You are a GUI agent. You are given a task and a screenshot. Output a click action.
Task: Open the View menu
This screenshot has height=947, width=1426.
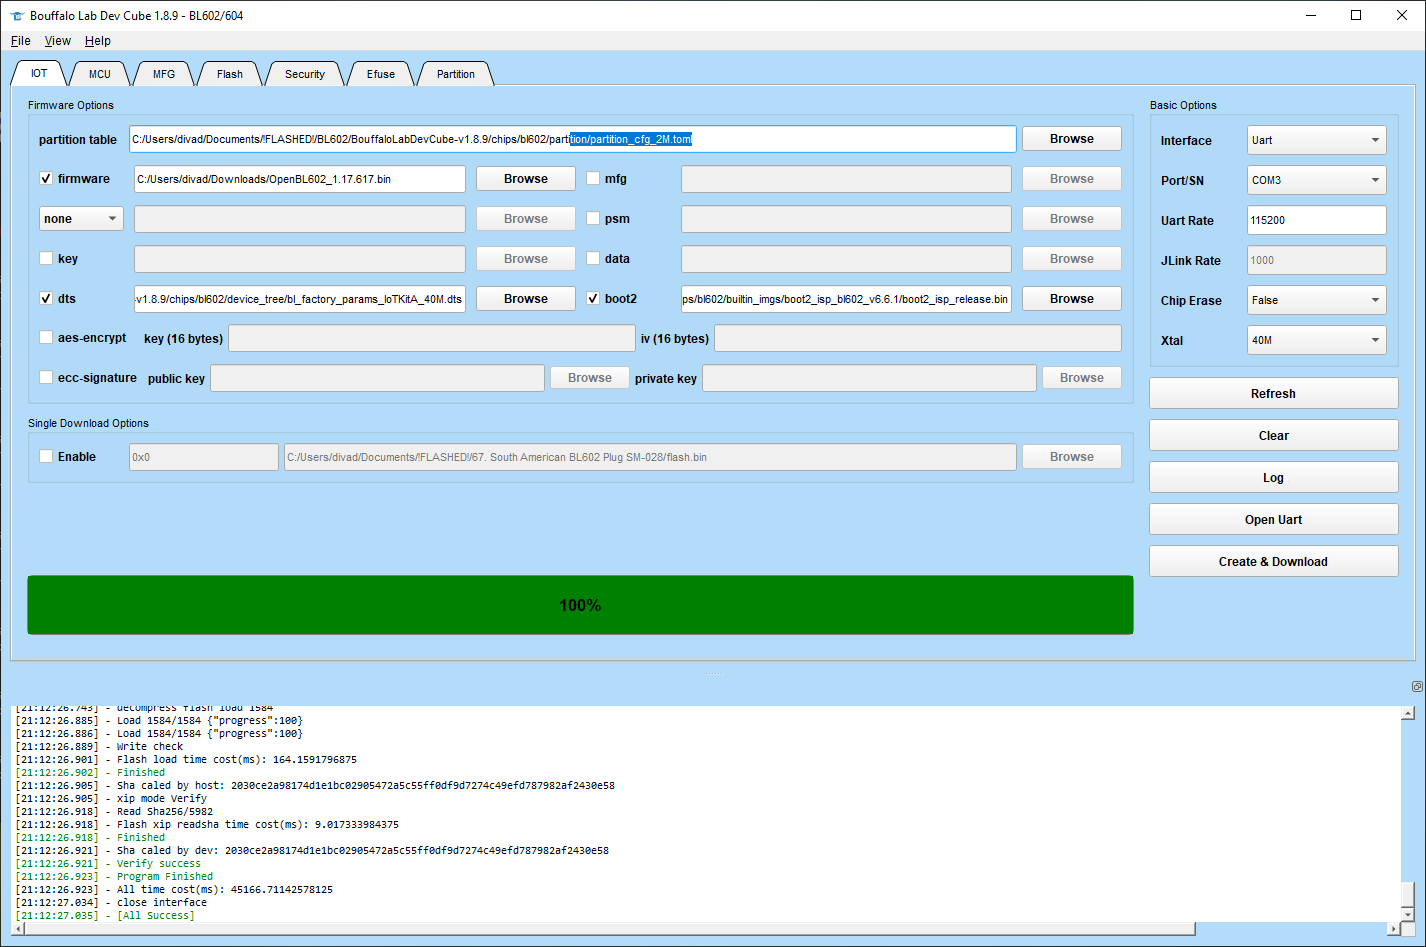pos(58,41)
